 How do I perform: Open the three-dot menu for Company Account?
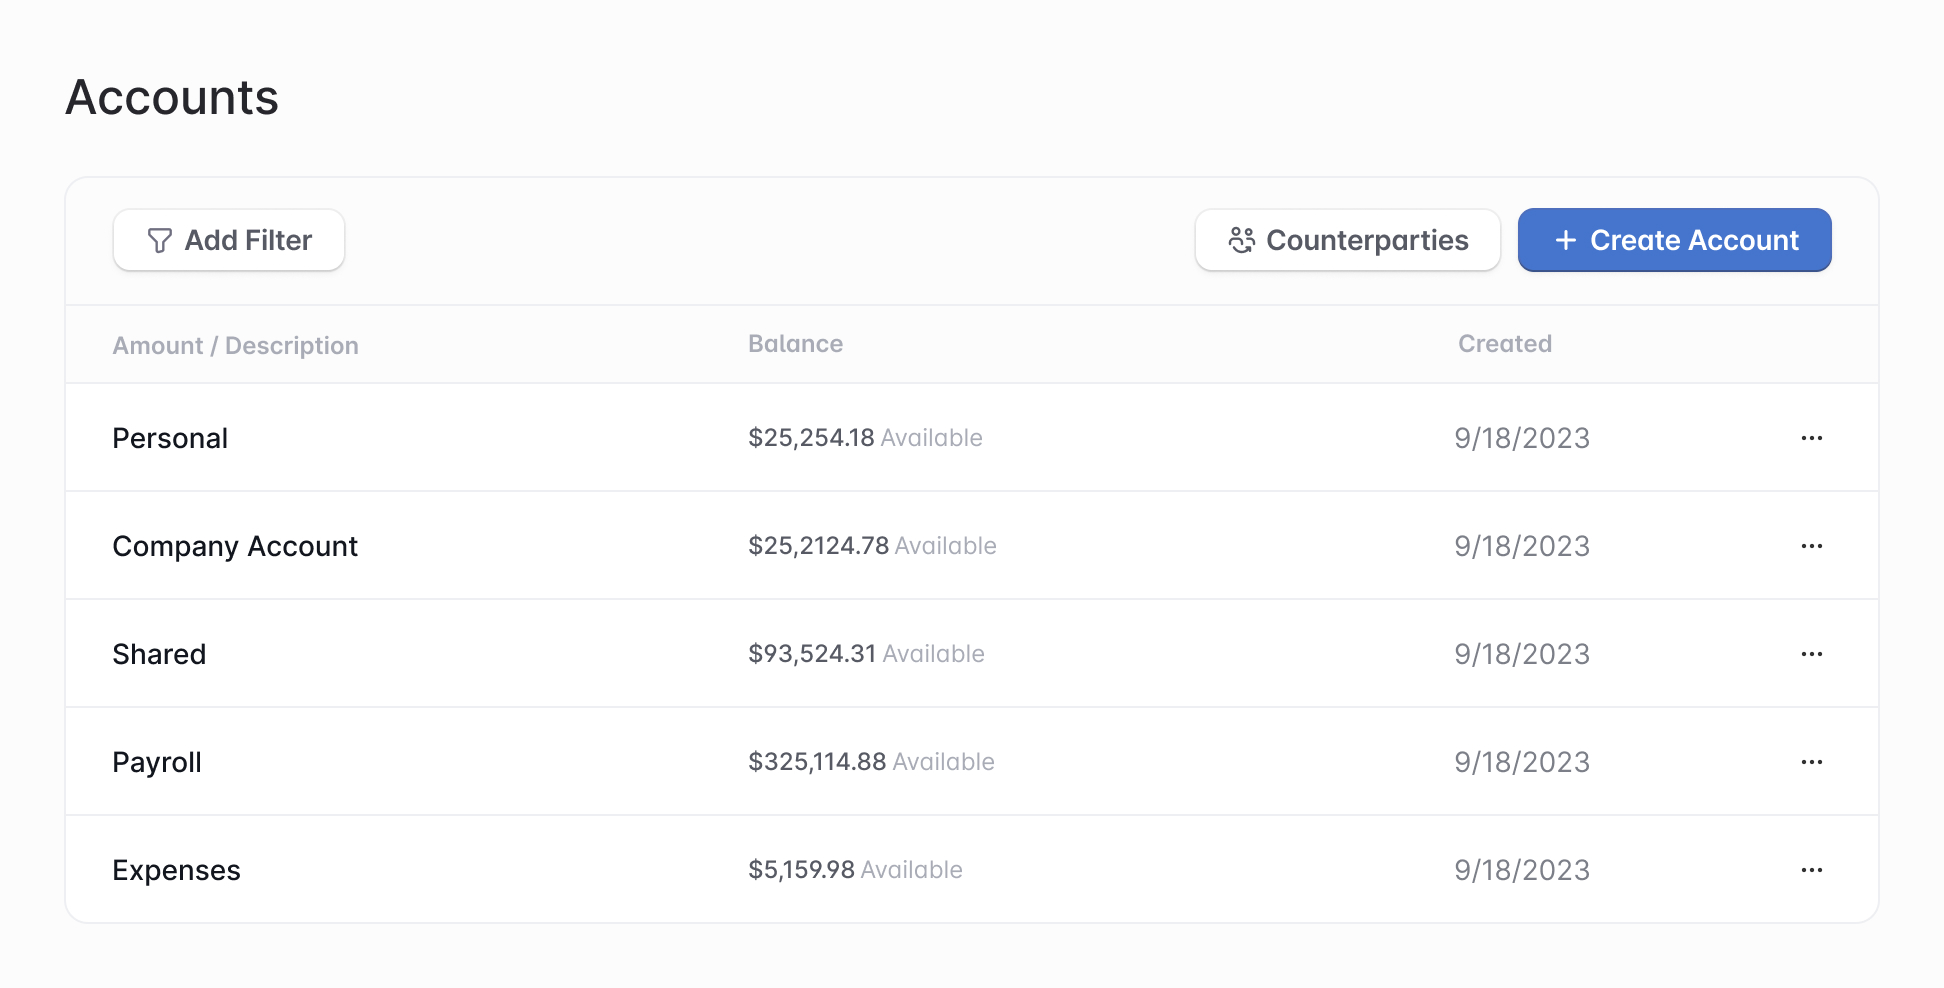(1811, 546)
